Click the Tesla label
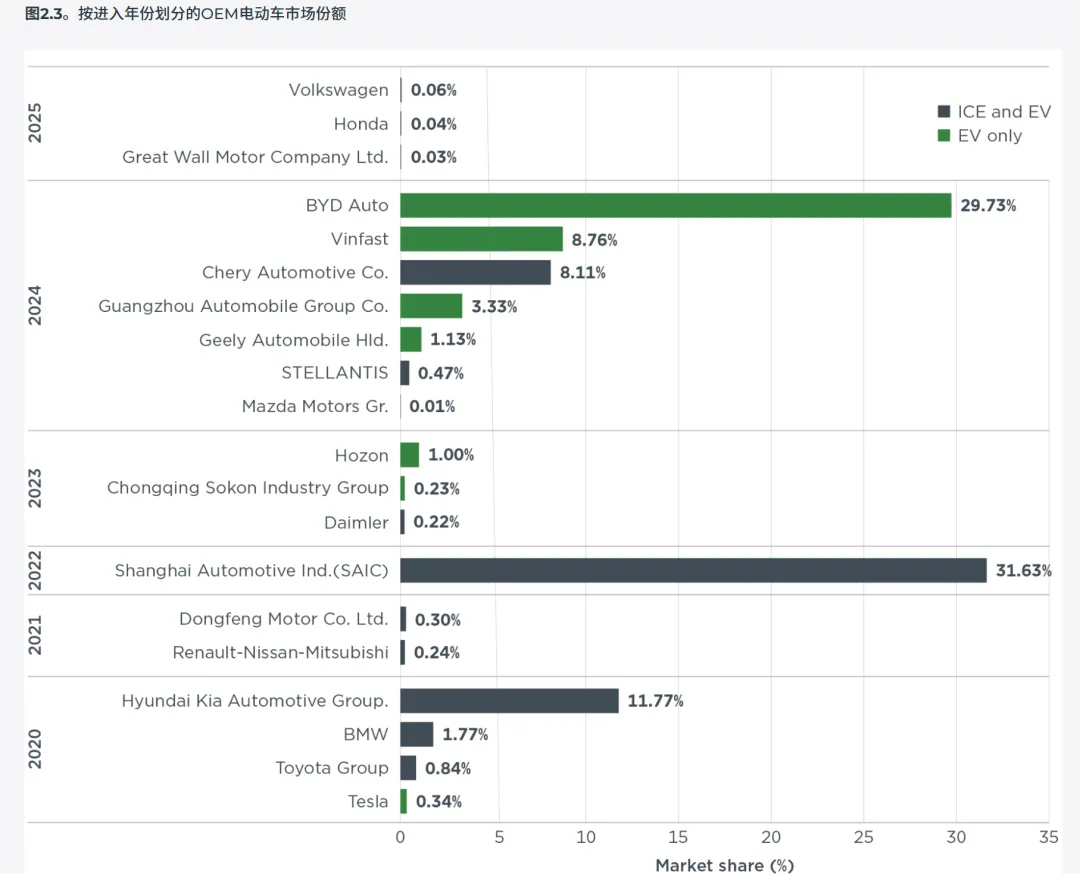This screenshot has width=1080, height=874. (368, 802)
